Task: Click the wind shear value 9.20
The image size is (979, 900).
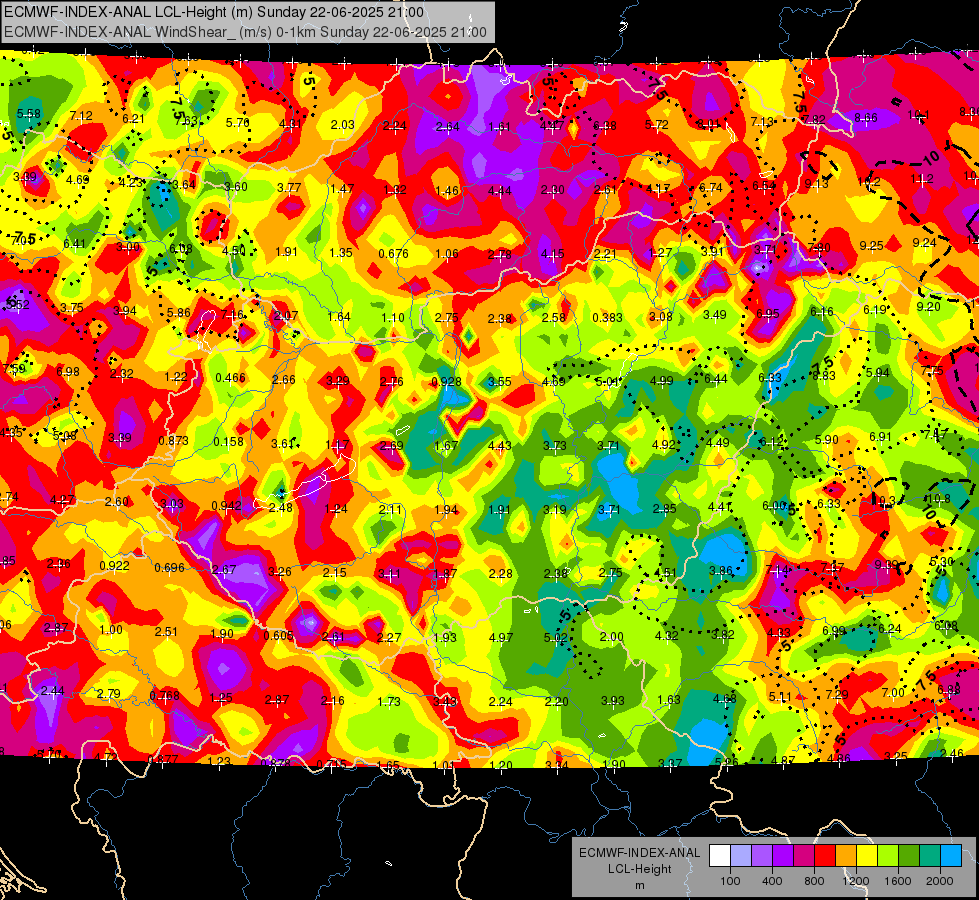Action: click(928, 307)
